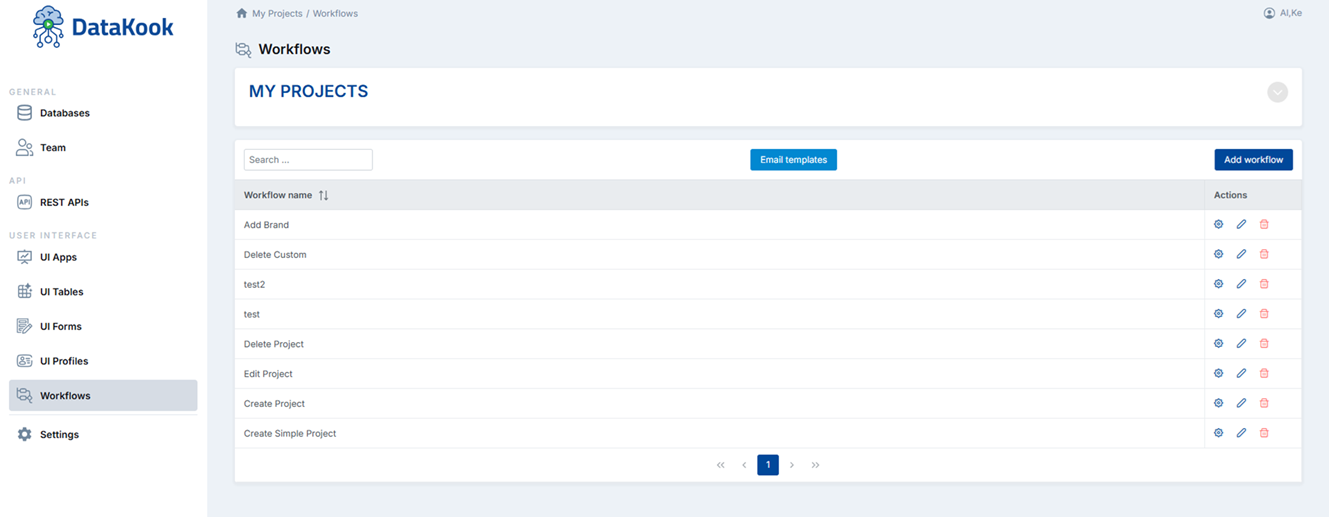Open settings gear for Delete Custom workflow

click(1218, 254)
